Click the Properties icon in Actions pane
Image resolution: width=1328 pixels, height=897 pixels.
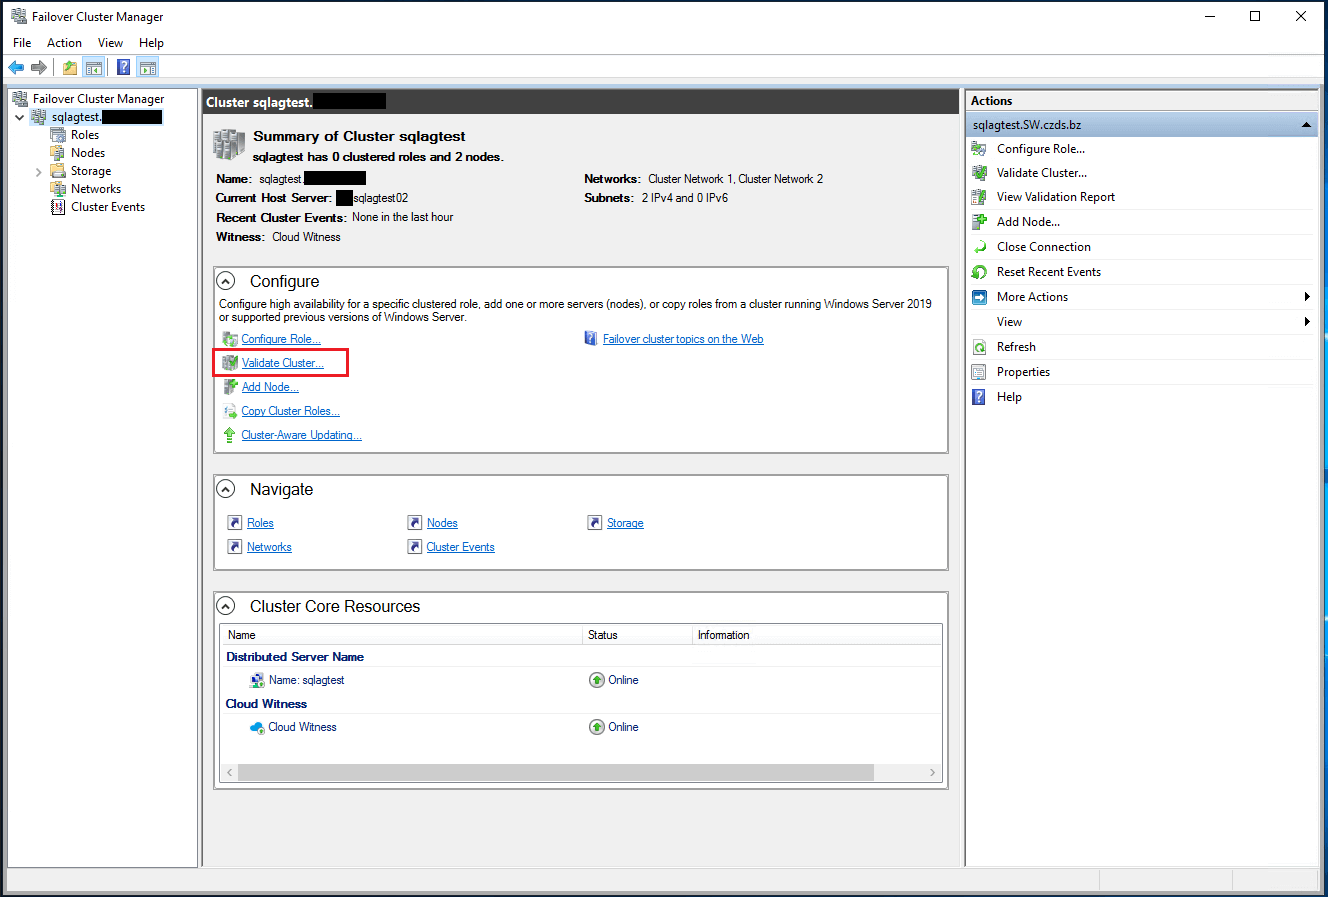tap(979, 372)
